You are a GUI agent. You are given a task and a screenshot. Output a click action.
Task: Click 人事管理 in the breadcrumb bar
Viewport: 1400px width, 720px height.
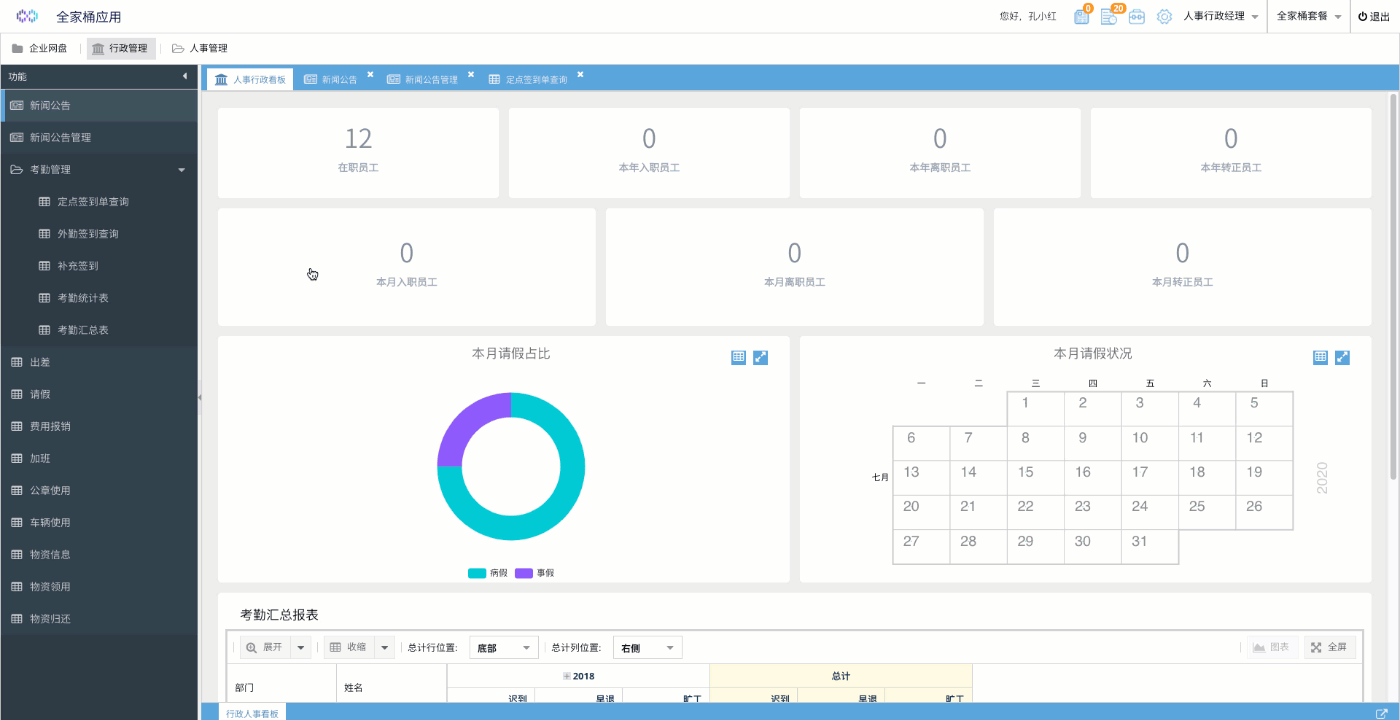click(x=208, y=47)
